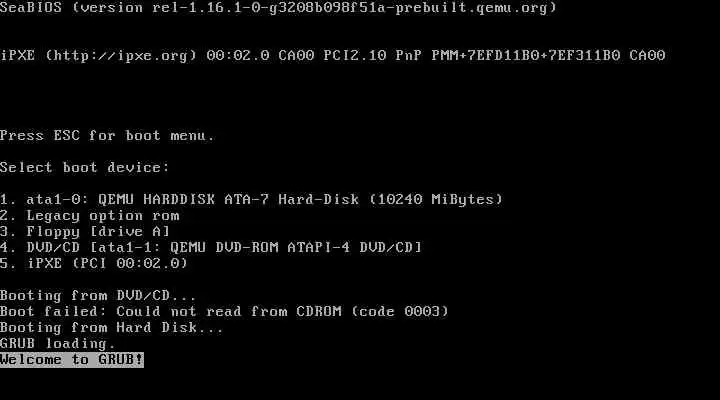Image resolution: width=720 pixels, height=400 pixels.
Task: Click the Select boot device prompt
Action: [x=84, y=167]
